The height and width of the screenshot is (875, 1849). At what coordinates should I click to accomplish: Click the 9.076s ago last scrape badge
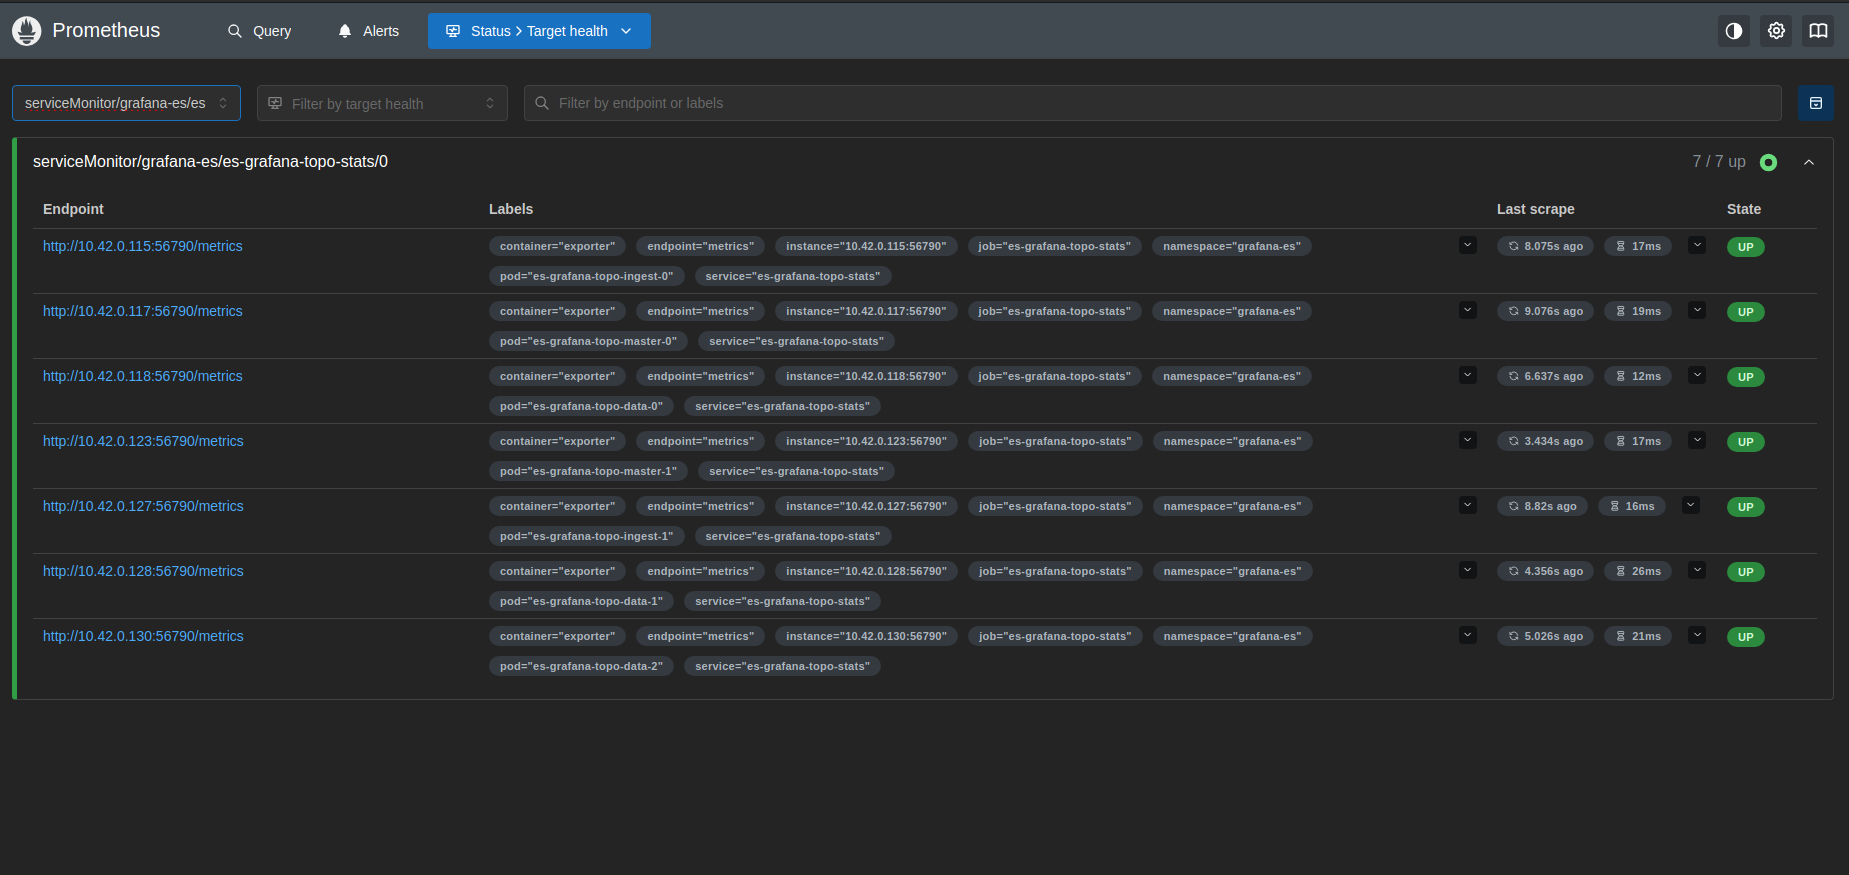(1546, 311)
